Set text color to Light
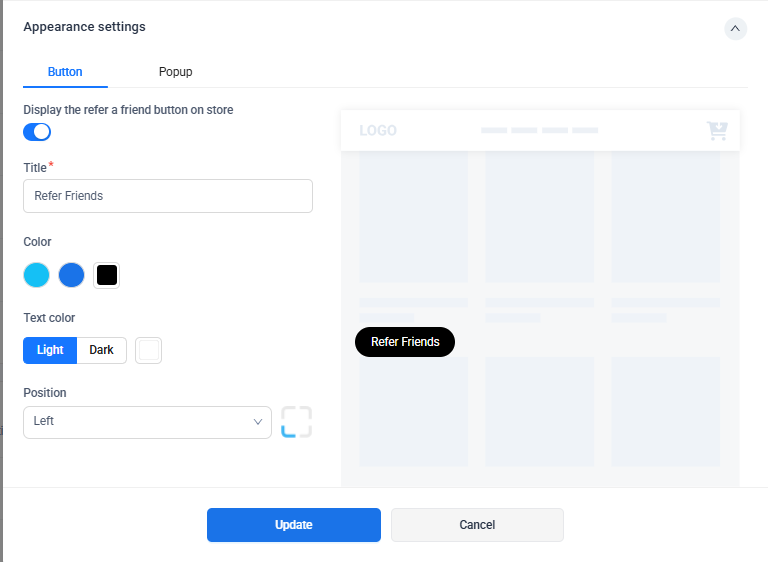The height and width of the screenshot is (562, 768). click(50, 350)
